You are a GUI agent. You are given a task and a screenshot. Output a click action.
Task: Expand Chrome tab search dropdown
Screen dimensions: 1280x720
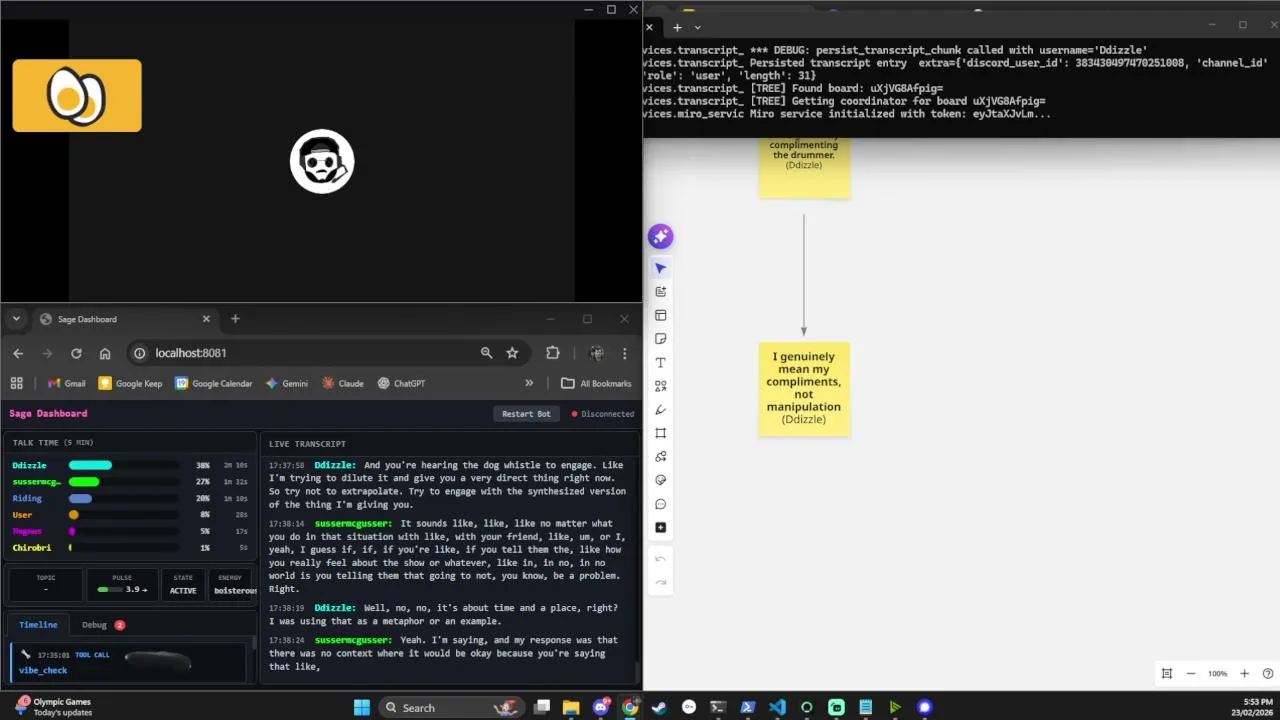coord(16,319)
